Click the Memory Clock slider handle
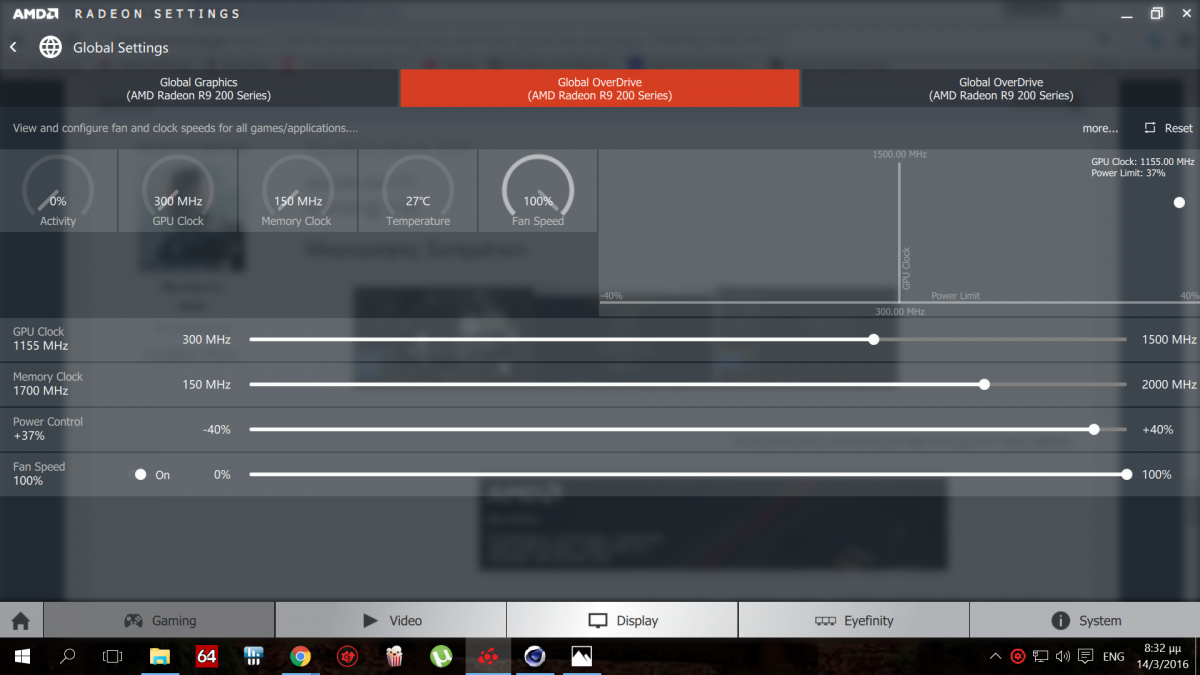 coord(985,384)
